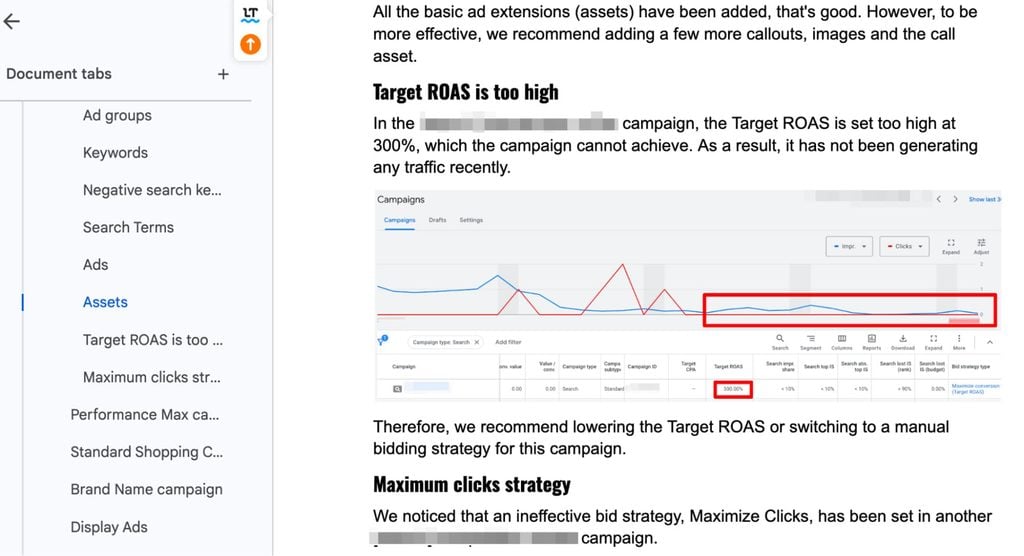Click the Target ROAS column header

(728, 367)
